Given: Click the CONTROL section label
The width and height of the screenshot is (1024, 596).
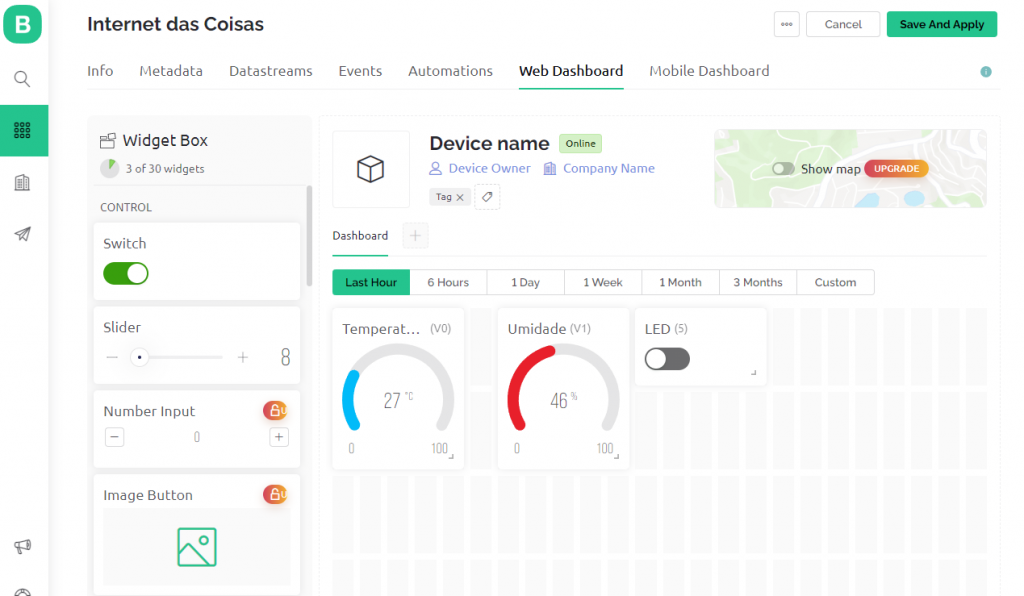Looking at the screenshot, I should pyautogui.click(x=126, y=208).
